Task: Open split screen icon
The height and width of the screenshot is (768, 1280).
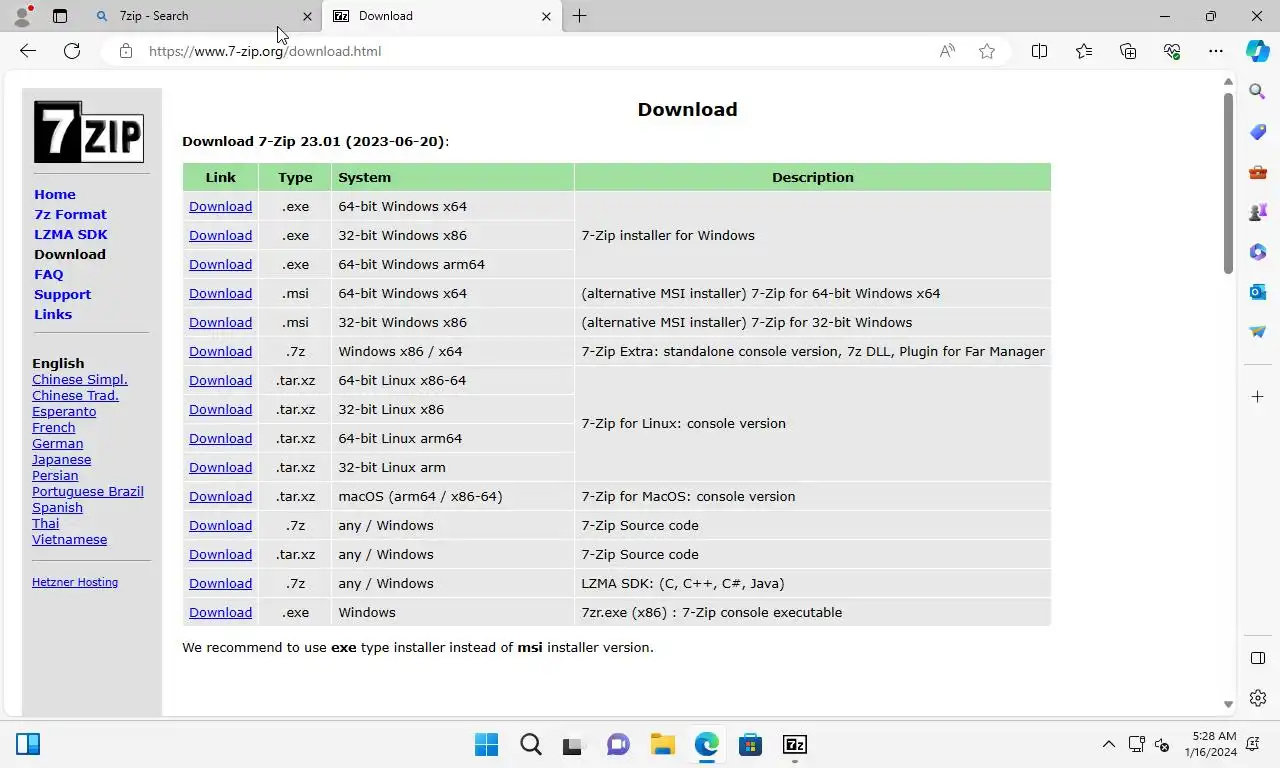Action: point(1039,51)
